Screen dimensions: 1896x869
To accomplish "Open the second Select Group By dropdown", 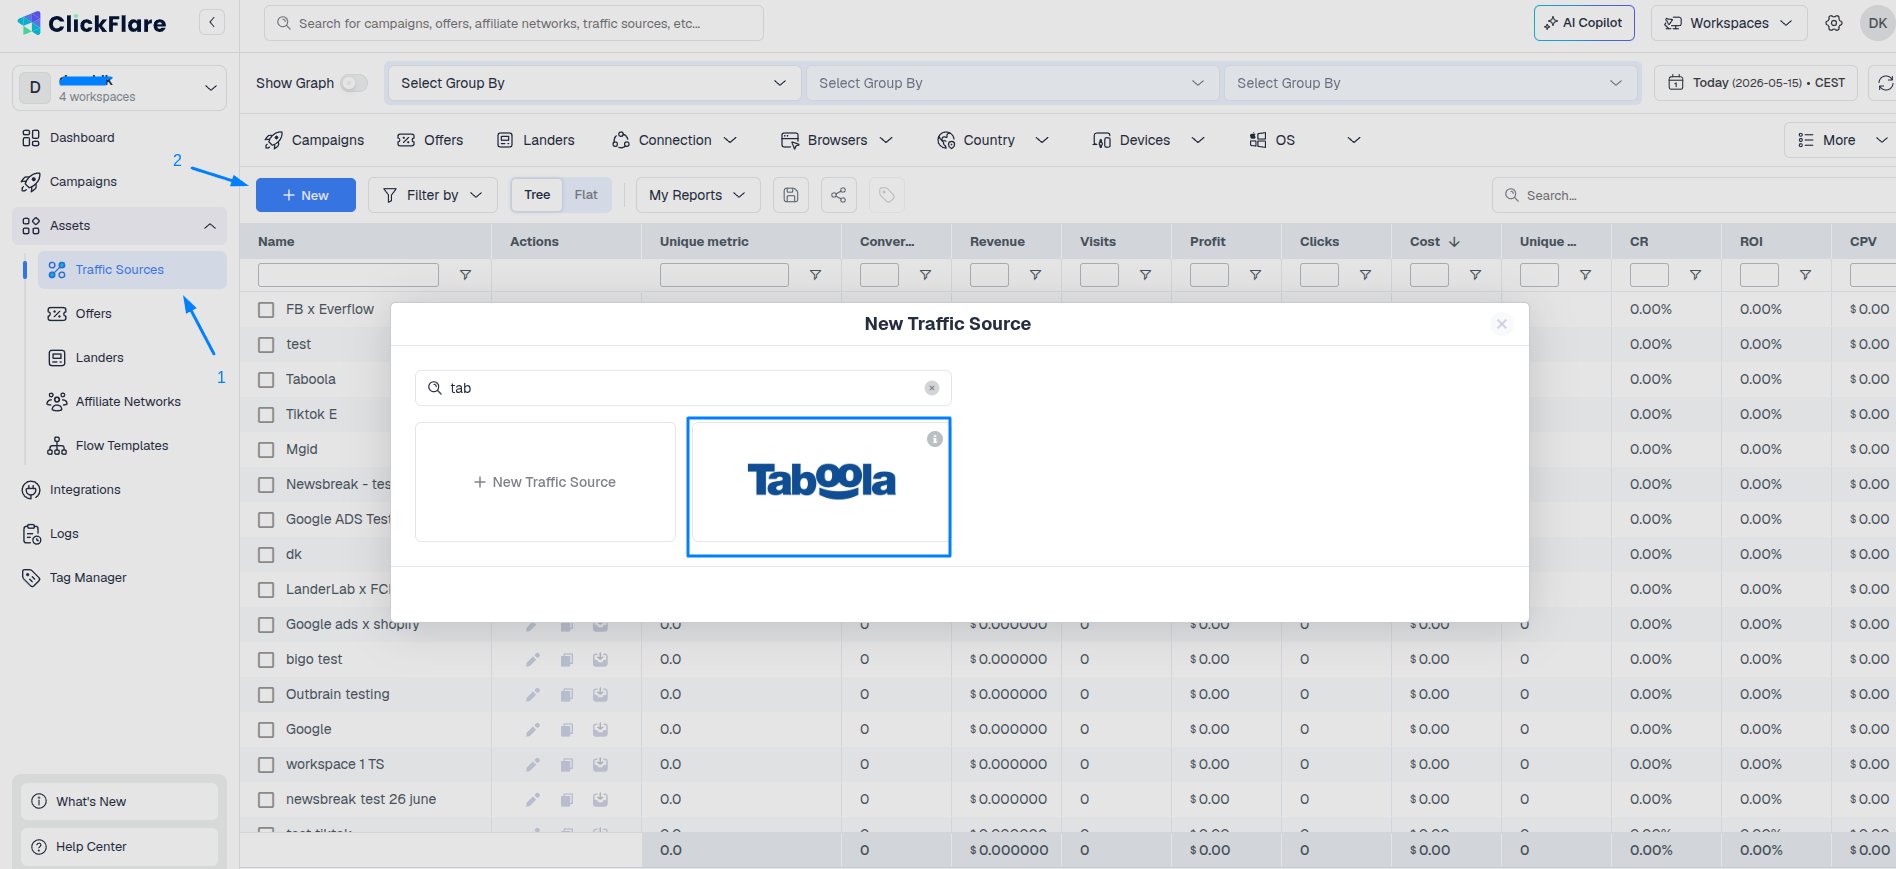I will pos(1012,83).
